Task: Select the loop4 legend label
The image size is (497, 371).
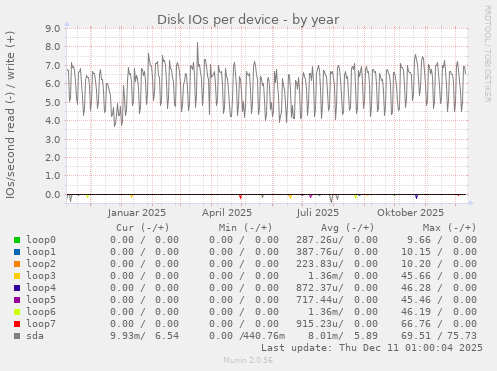Action: coord(41,288)
